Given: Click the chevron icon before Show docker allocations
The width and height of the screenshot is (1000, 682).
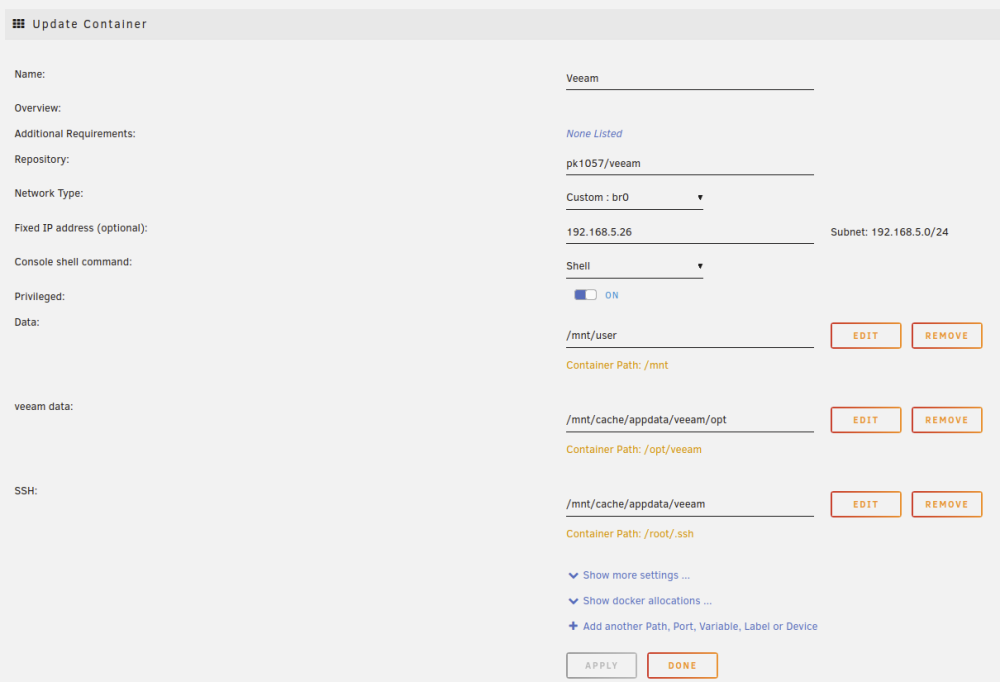Looking at the screenshot, I should 573,601.
